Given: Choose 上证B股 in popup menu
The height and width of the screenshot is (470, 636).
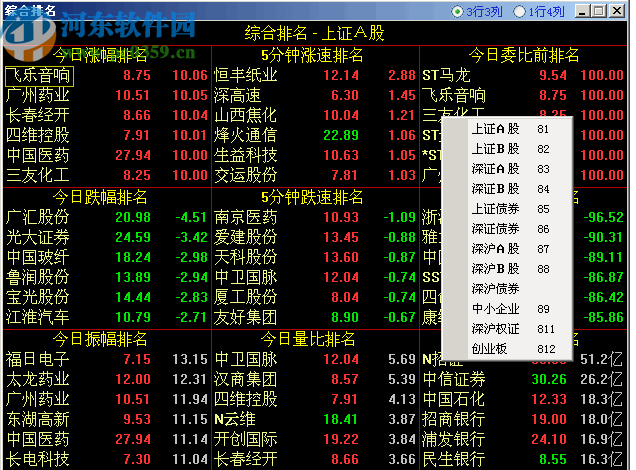Looking at the screenshot, I should click(x=507, y=149).
